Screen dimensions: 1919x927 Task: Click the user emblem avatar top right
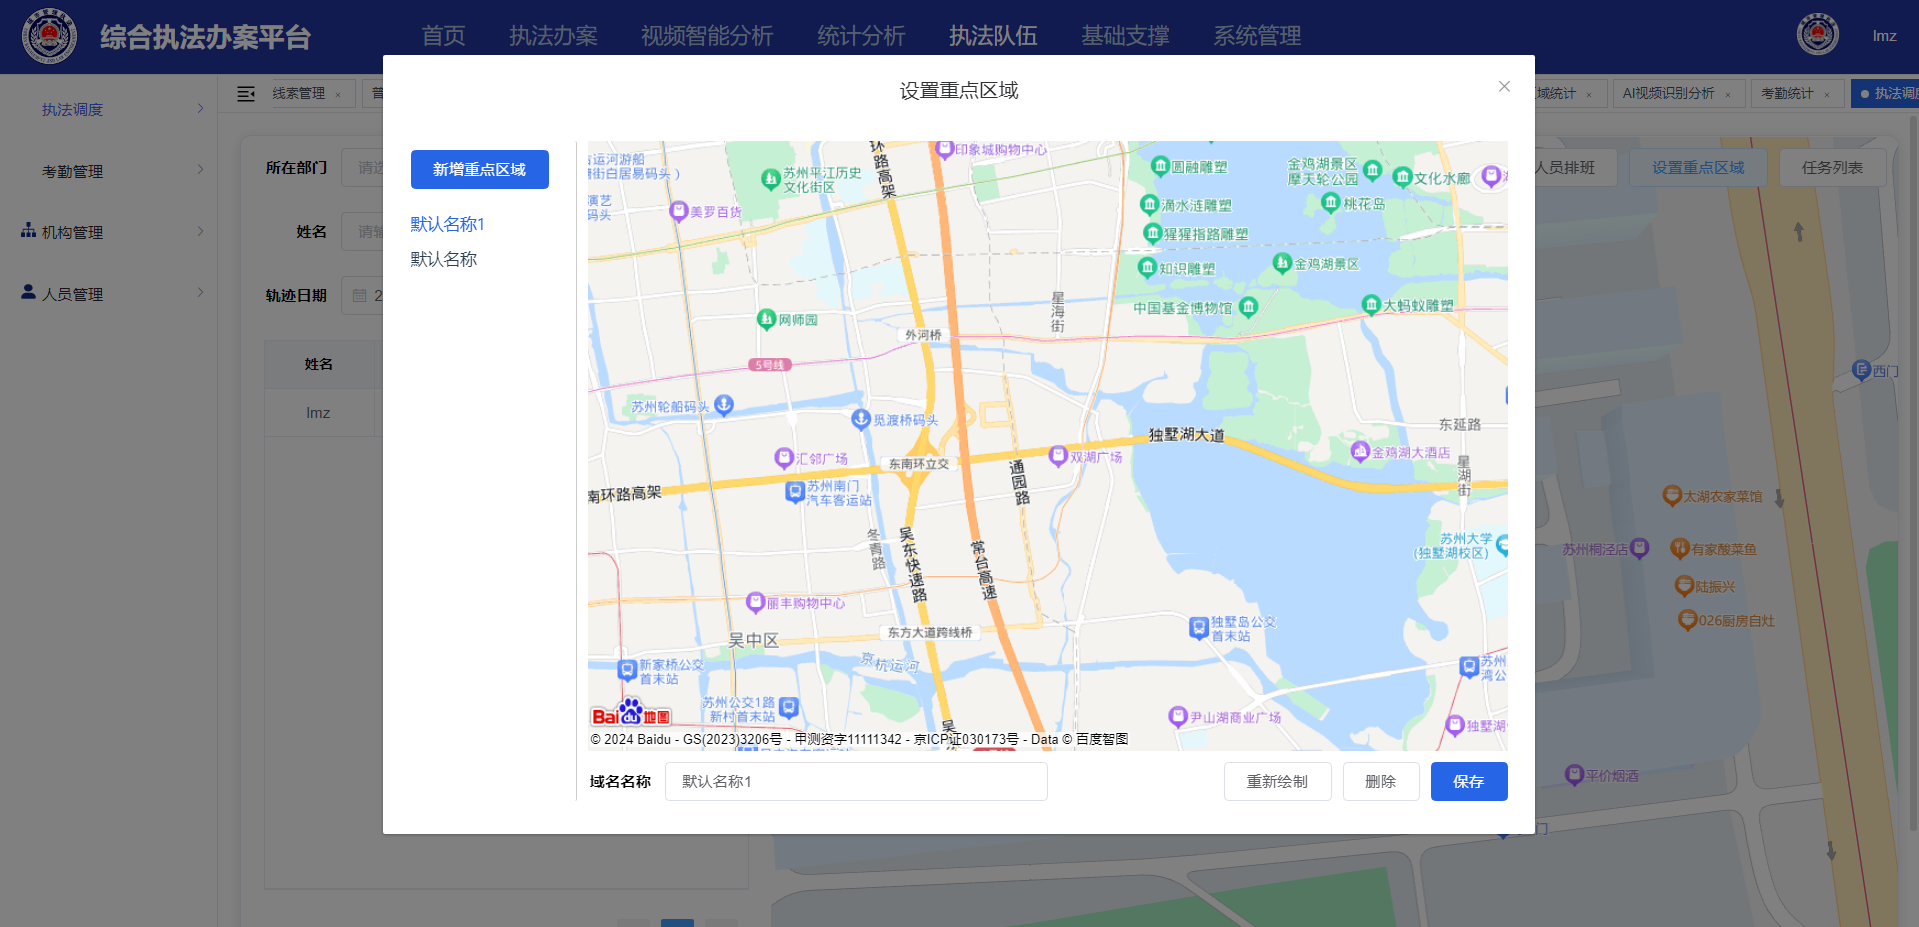1816,33
